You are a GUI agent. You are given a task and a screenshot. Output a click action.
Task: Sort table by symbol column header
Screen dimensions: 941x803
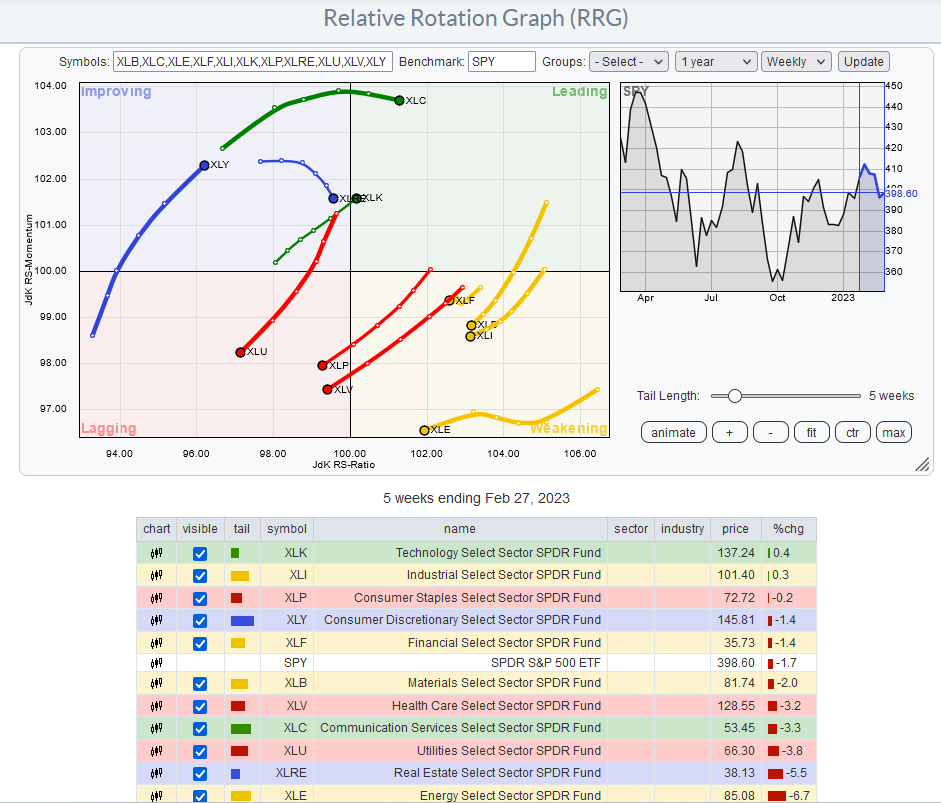(287, 529)
